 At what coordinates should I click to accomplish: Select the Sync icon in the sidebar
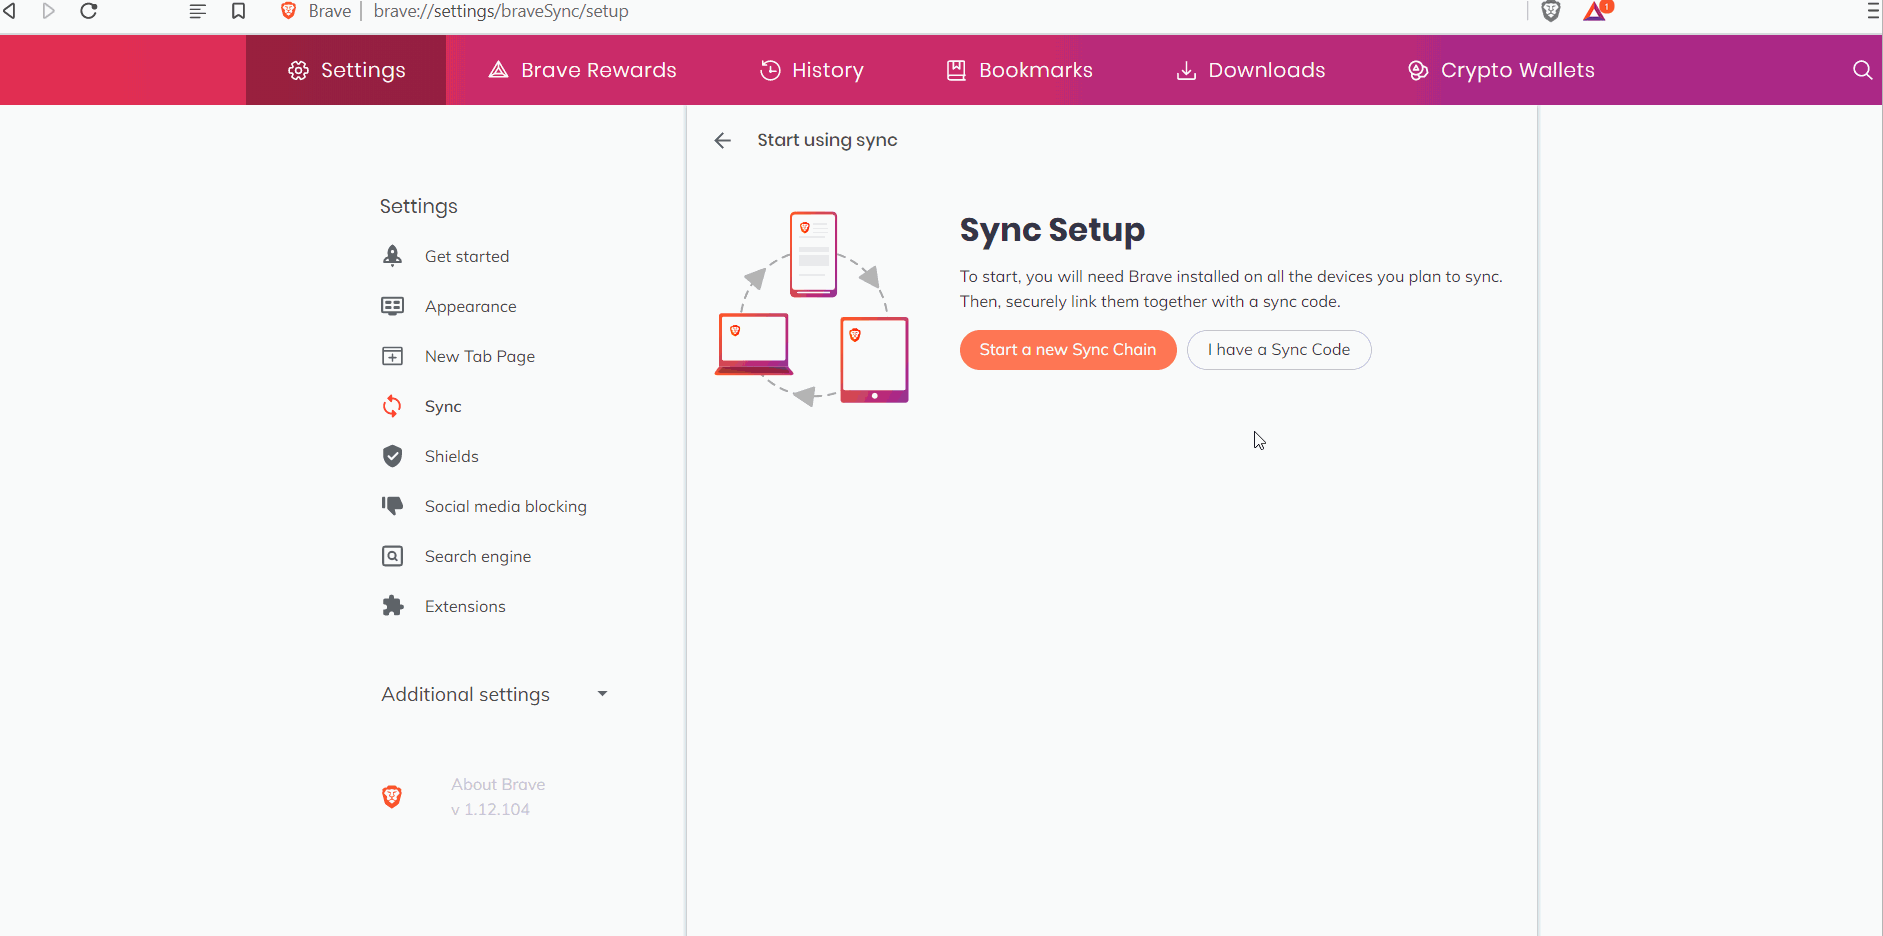coord(392,406)
